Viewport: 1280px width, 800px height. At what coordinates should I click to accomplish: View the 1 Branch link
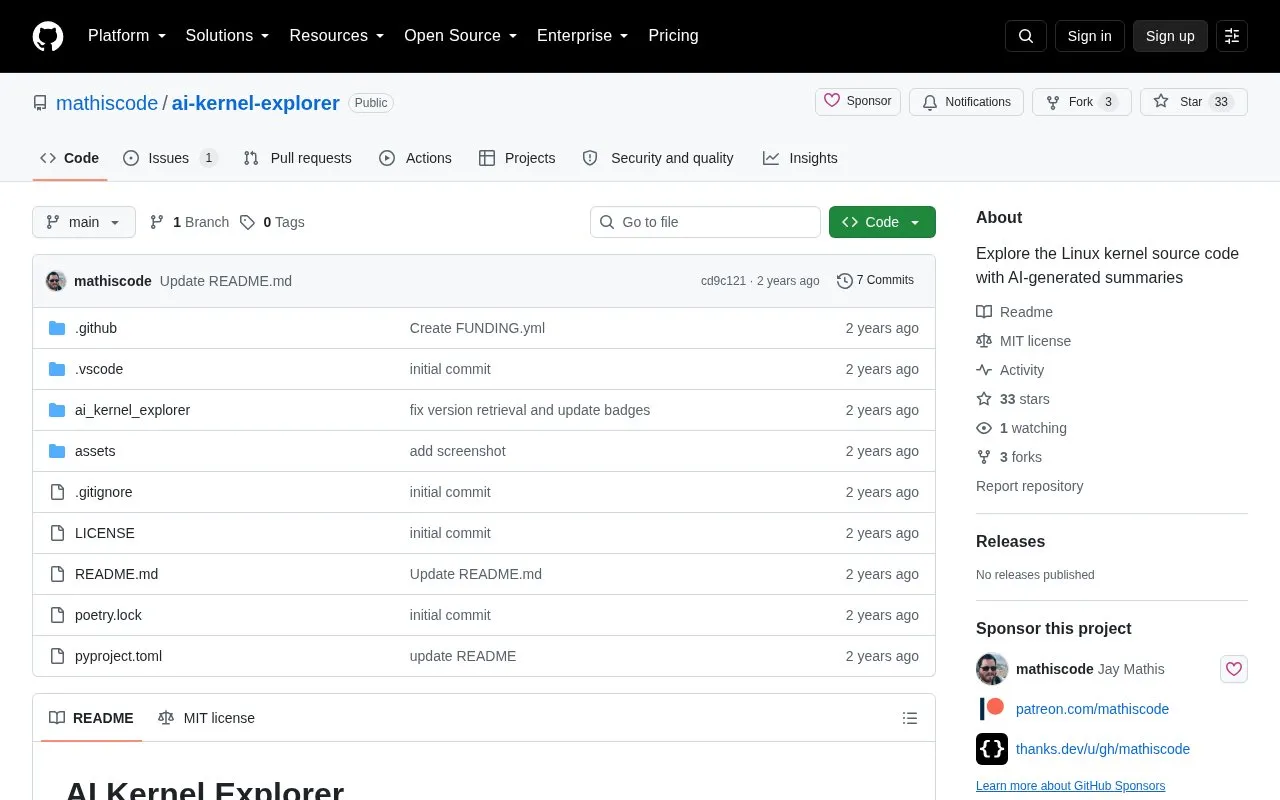tap(189, 222)
